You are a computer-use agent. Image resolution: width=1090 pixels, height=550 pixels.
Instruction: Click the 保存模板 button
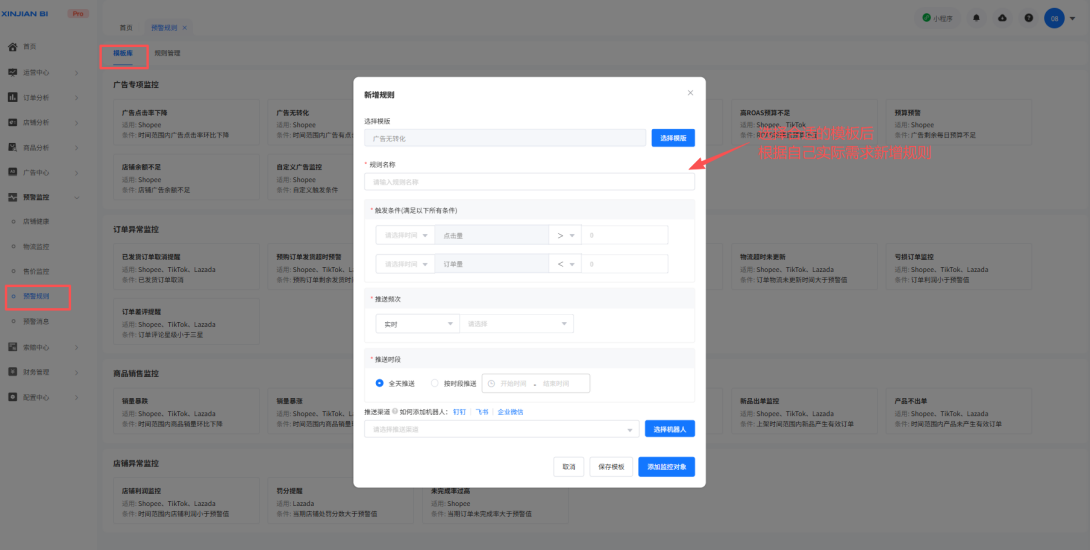coord(610,466)
